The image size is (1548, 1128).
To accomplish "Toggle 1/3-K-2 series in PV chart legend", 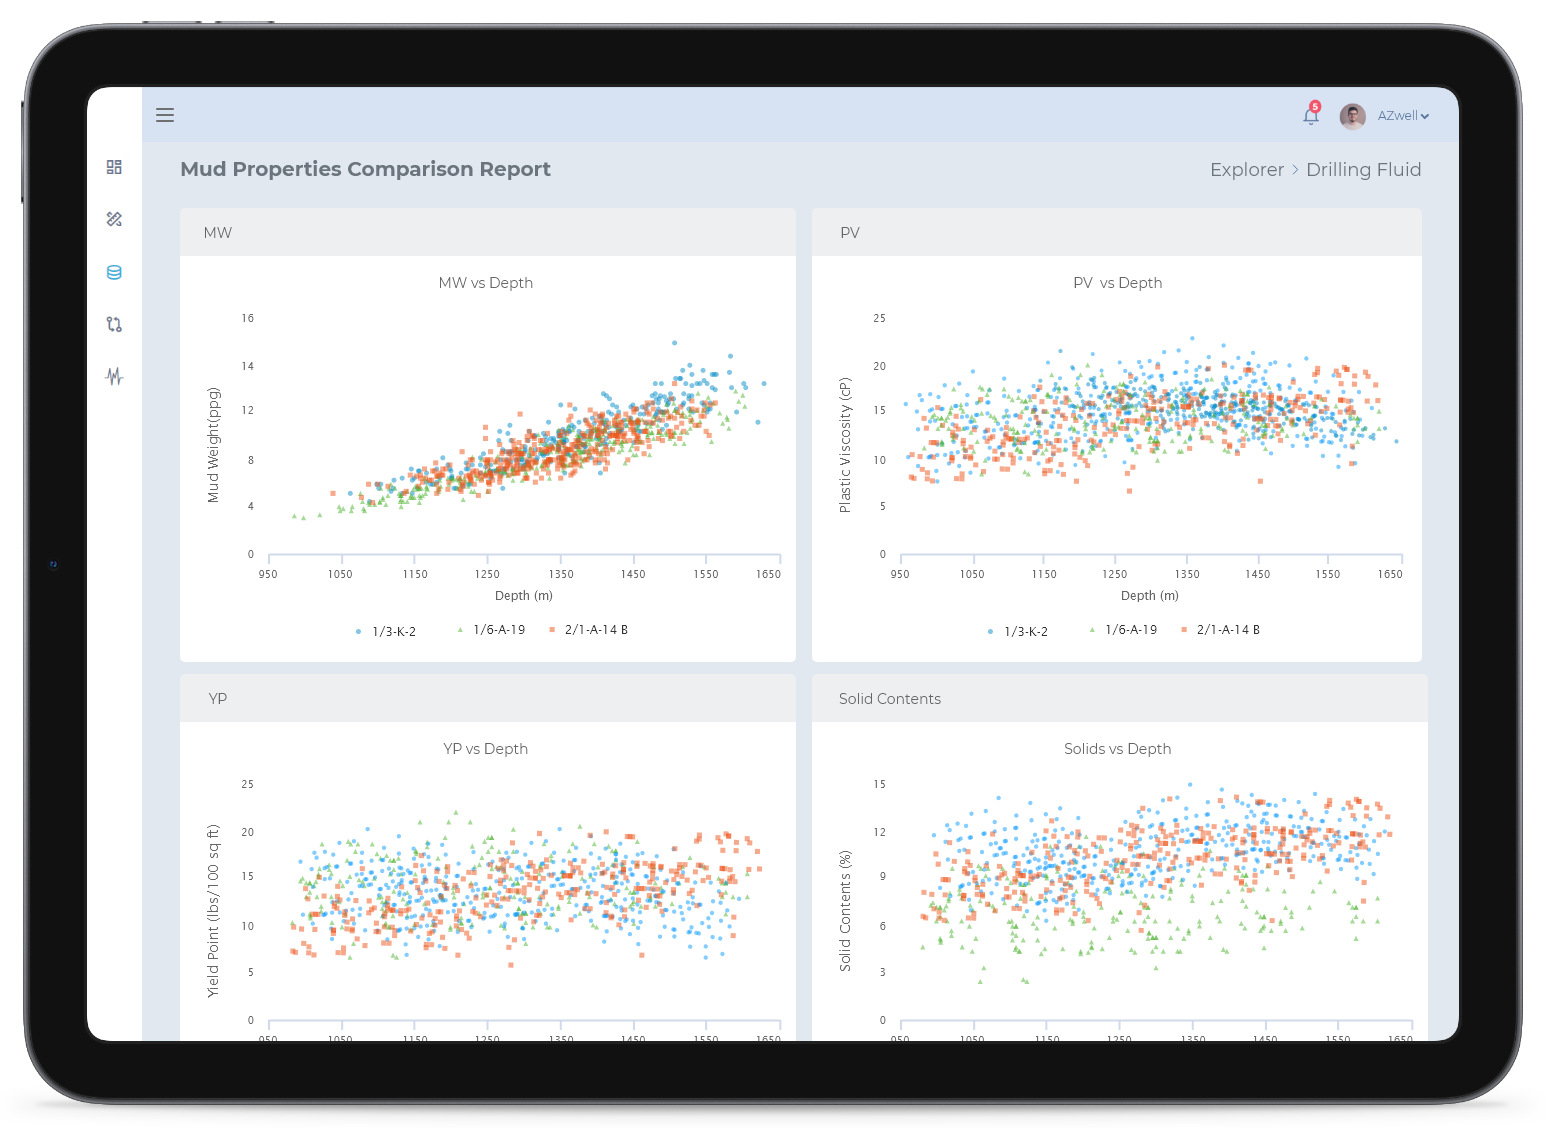I will point(1019,632).
